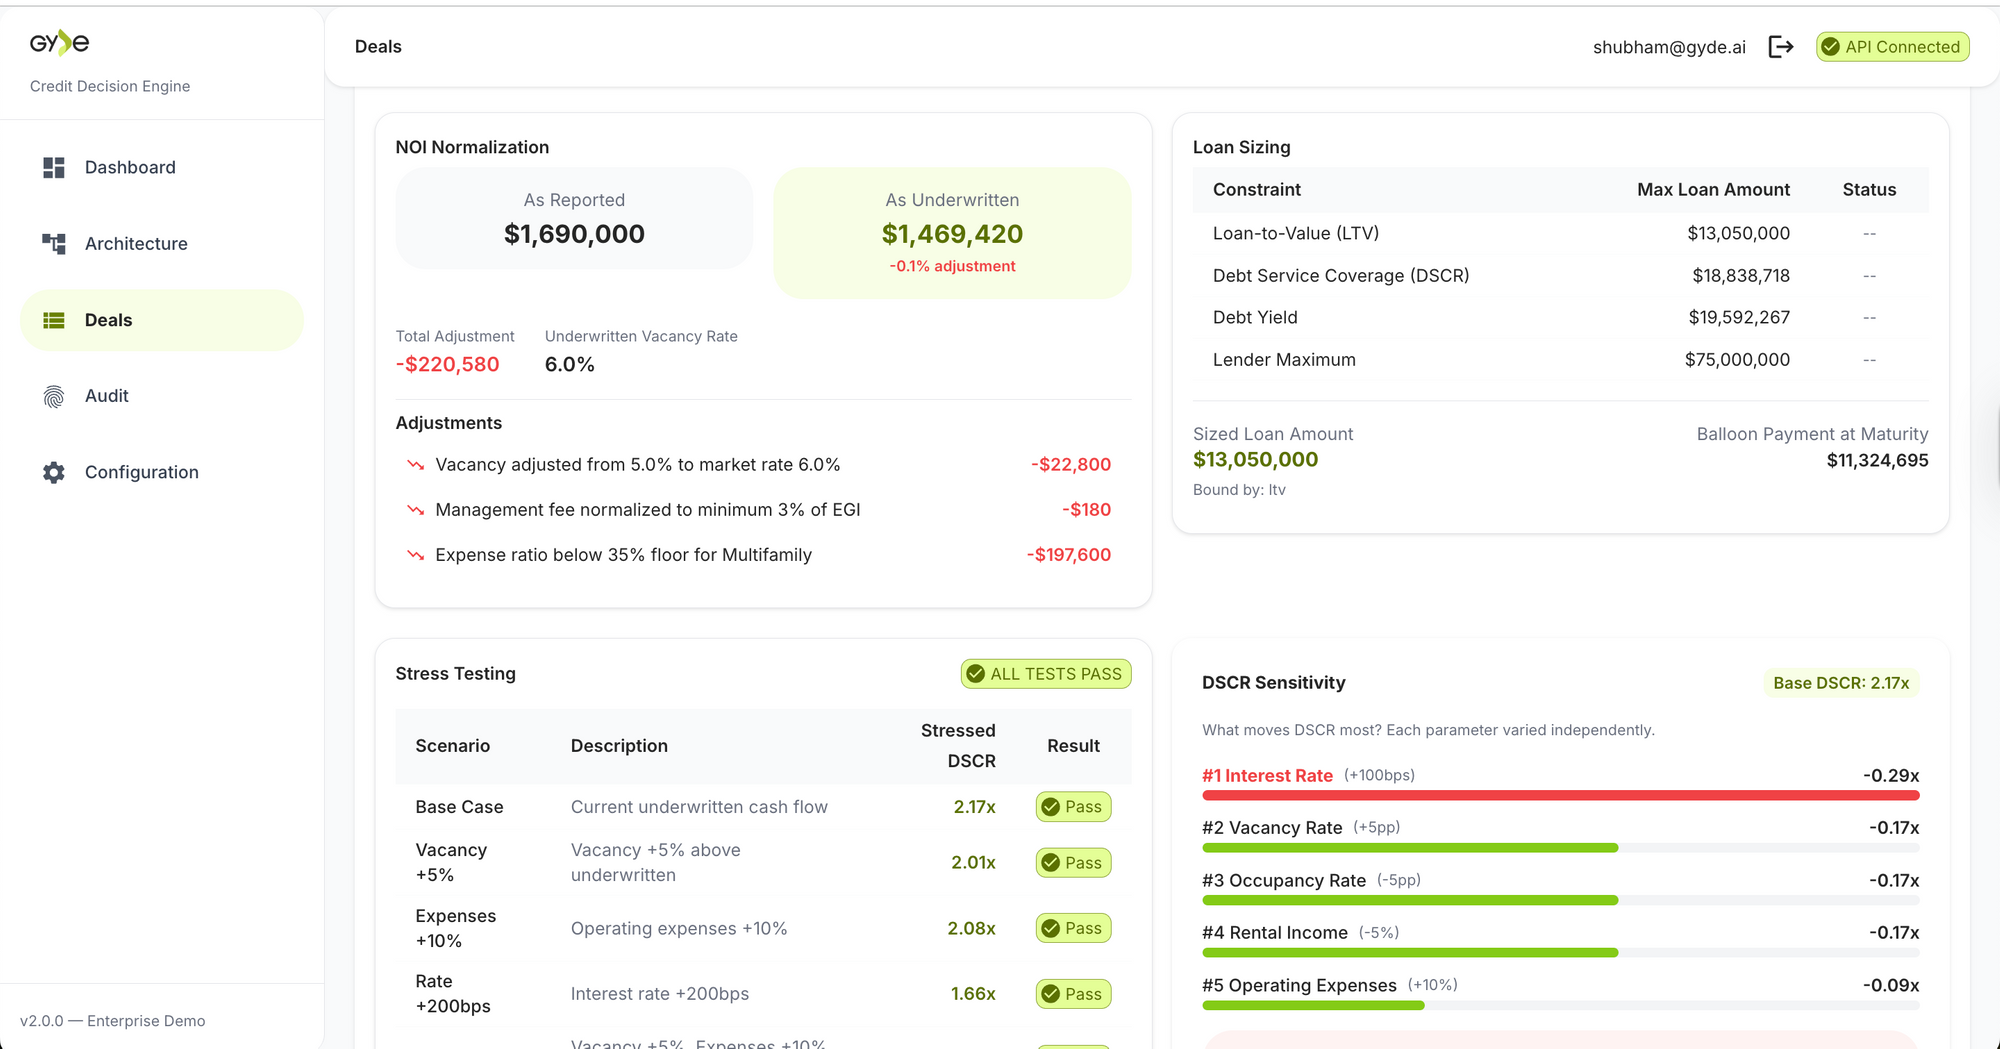The image size is (2000, 1049).
Task: Click the Architecture diagram icon
Action: (54, 244)
